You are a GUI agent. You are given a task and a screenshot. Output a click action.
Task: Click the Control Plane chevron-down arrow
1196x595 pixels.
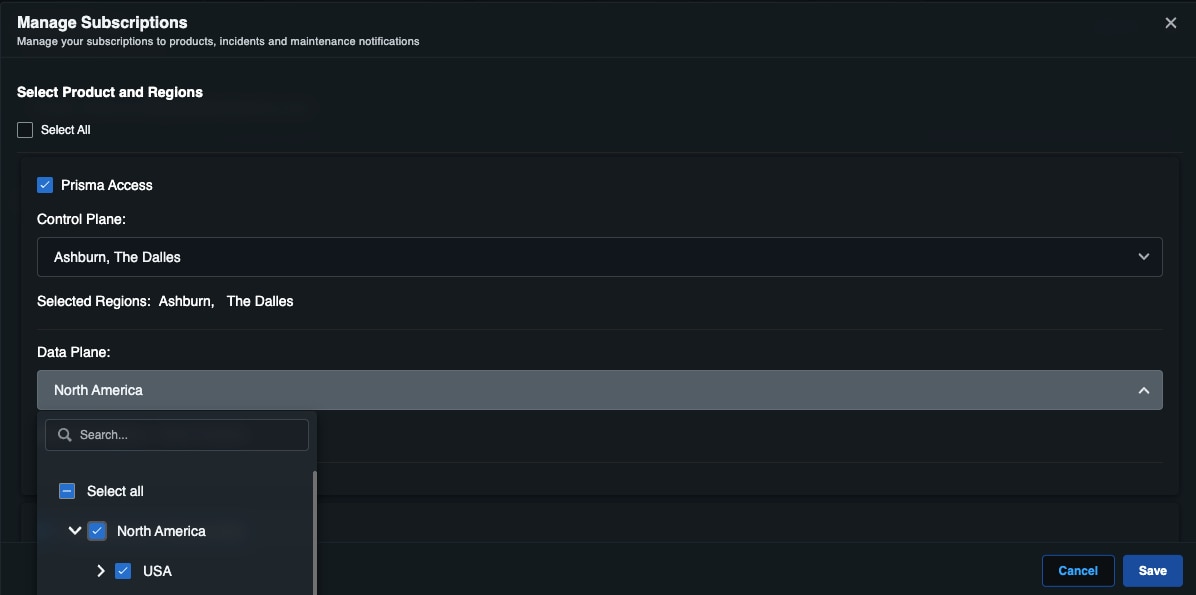1143,257
